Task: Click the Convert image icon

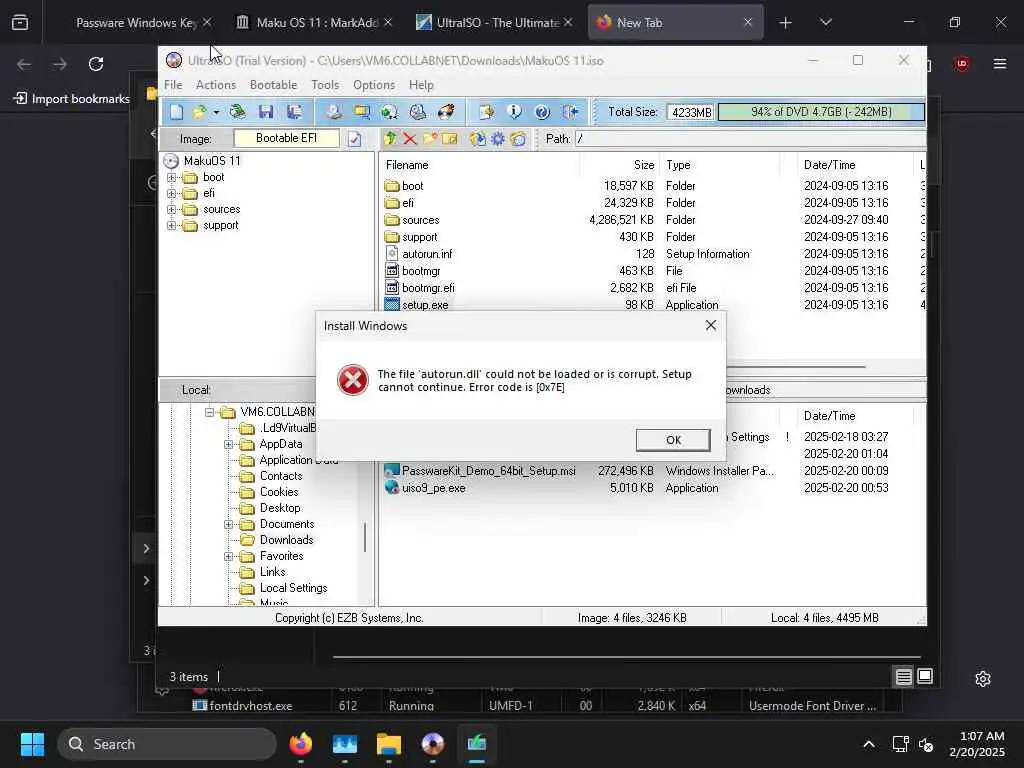Action: point(389,112)
